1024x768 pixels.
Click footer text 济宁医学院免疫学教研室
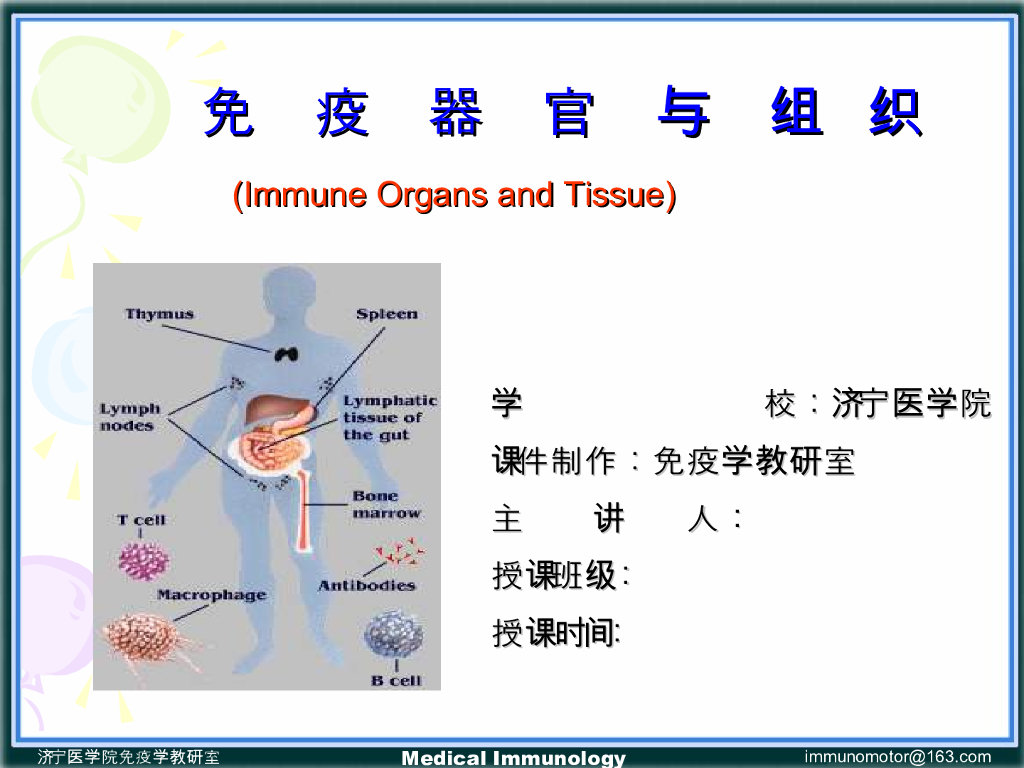(129, 757)
